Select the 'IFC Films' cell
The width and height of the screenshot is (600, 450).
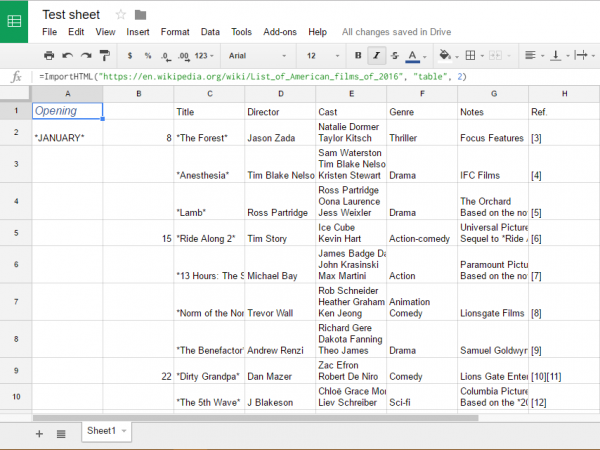click(x=493, y=164)
